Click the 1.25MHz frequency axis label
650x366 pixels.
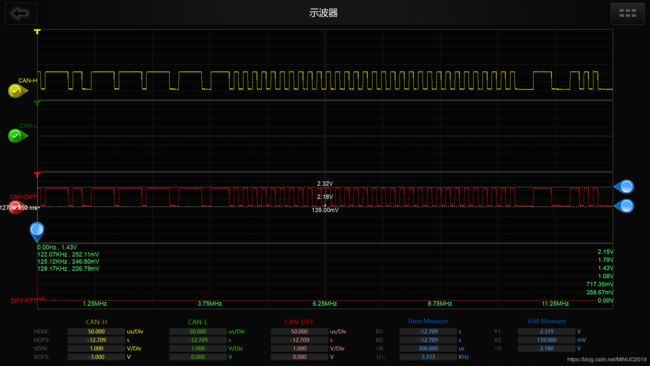95,304
